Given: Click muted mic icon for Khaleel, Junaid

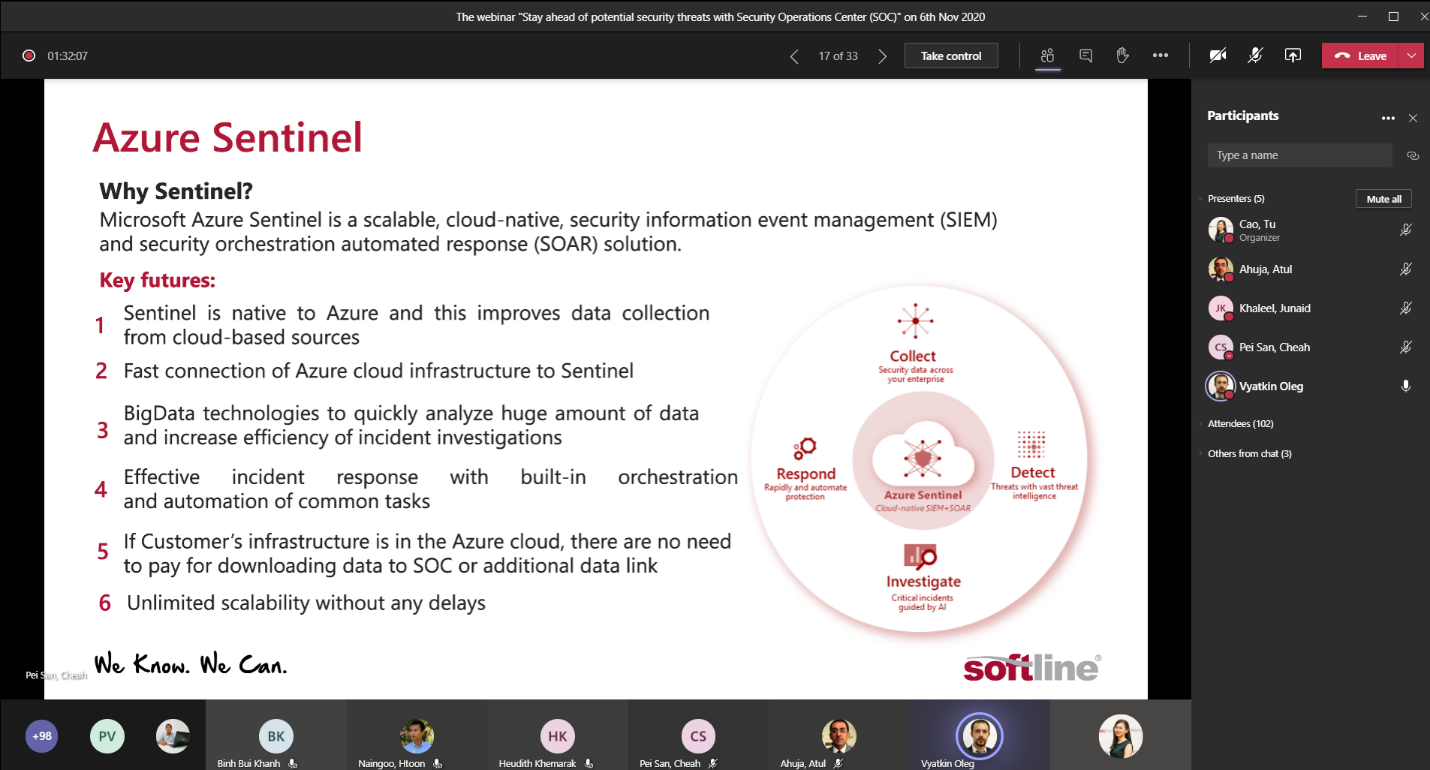Looking at the screenshot, I should pyautogui.click(x=1406, y=308).
